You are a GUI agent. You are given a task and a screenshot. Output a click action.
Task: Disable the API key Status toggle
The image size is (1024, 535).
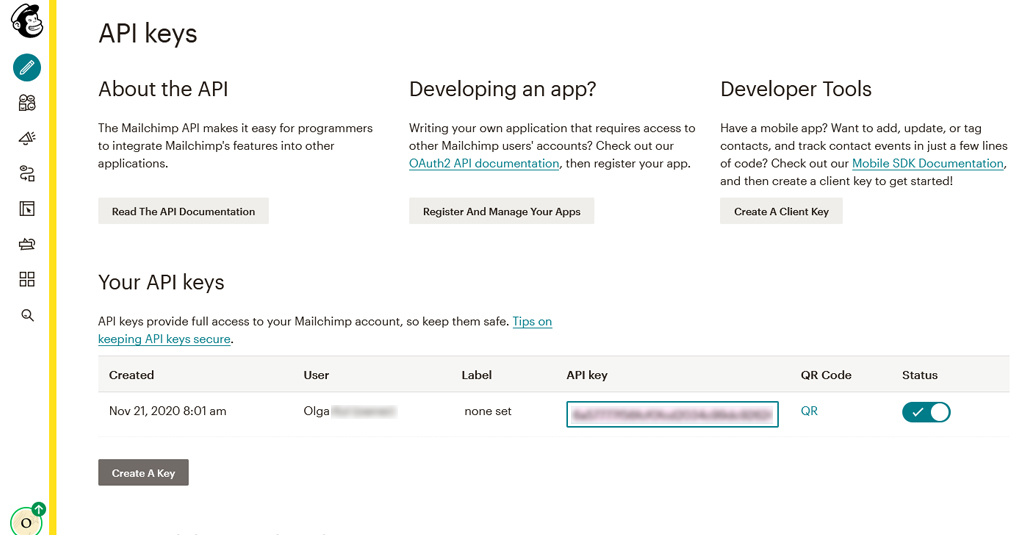tap(926, 412)
